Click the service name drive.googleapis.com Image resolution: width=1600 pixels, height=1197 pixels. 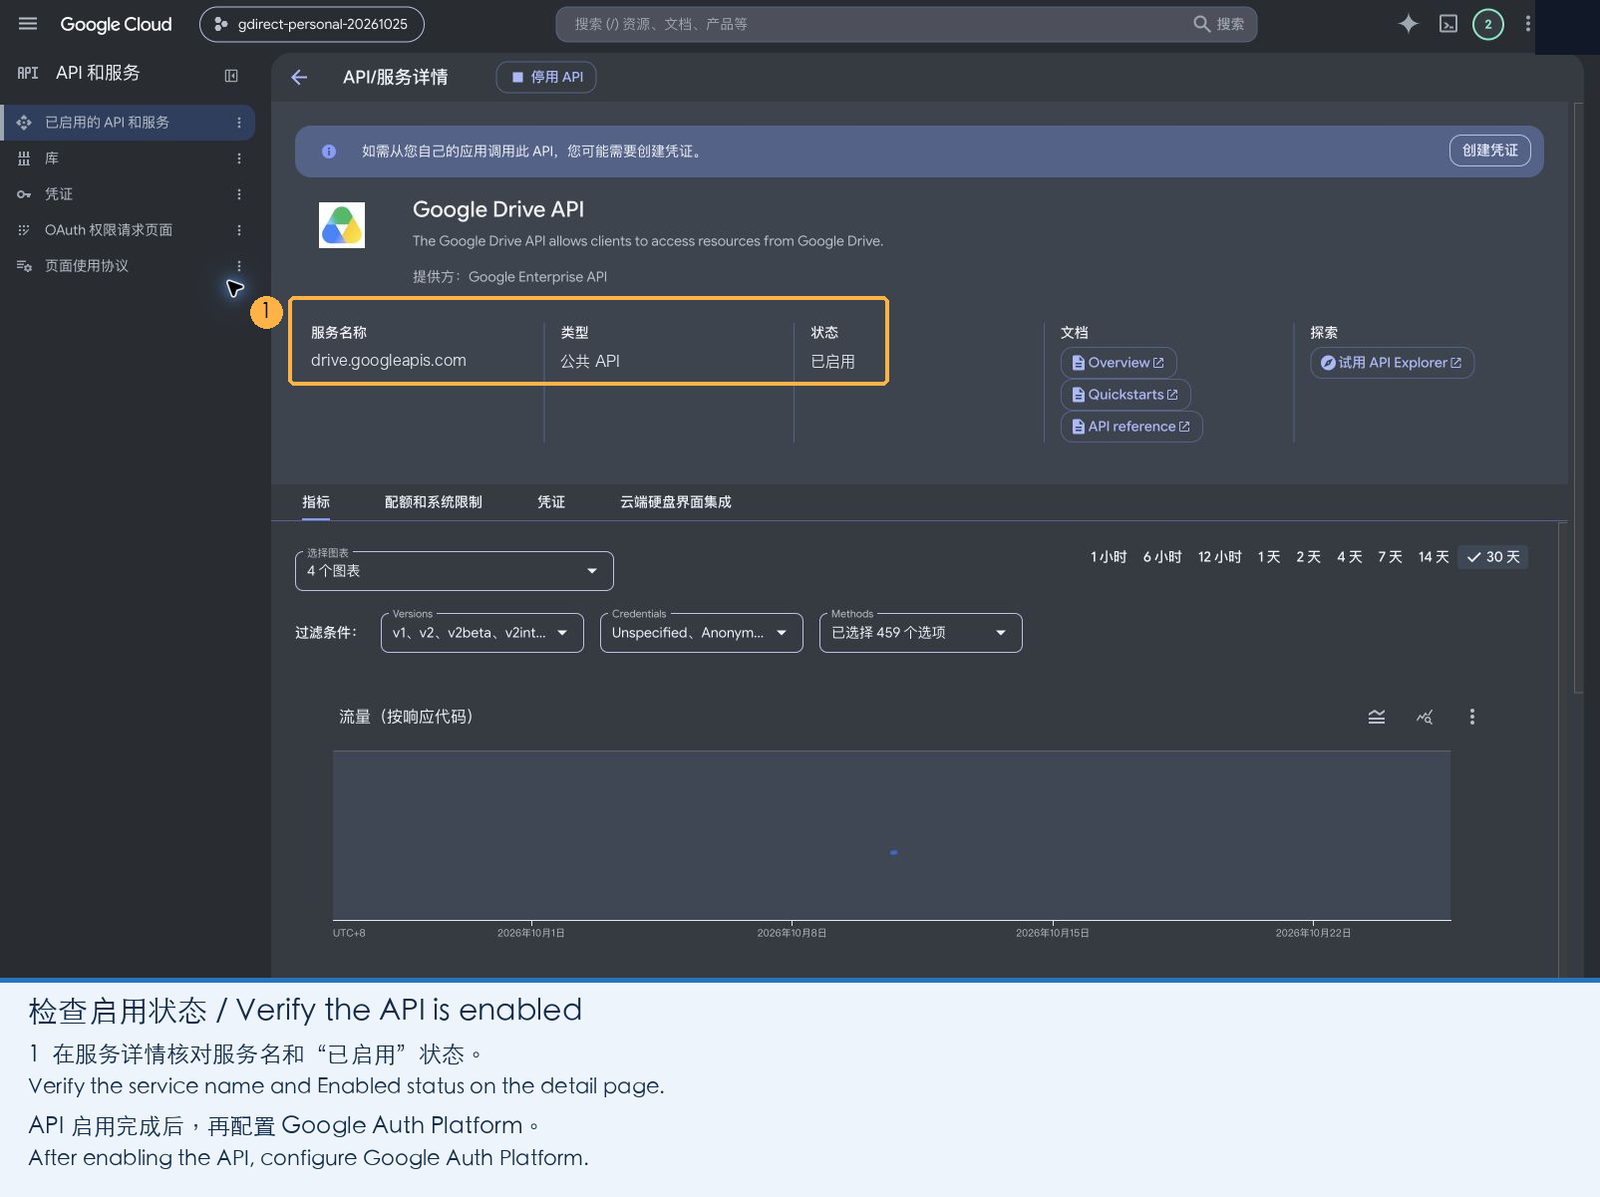[x=388, y=360]
